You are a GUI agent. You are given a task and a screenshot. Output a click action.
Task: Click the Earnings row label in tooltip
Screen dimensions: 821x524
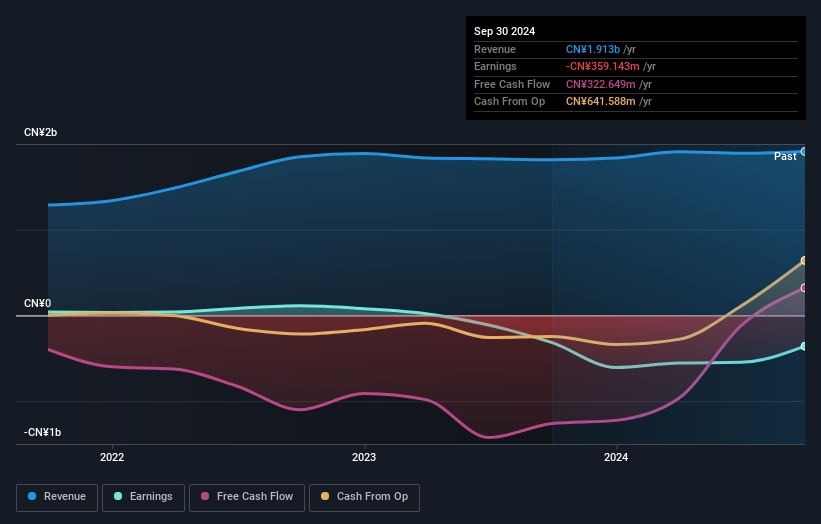coord(495,66)
